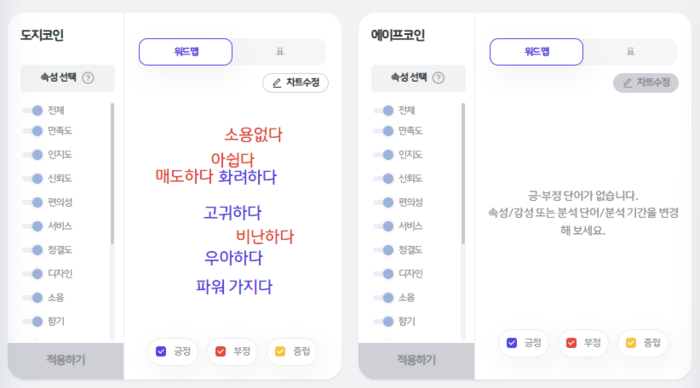The height and width of the screenshot is (388, 700).
Task: Toggle 신뢰도 switch in 도지코인 panel
Action: pyautogui.click(x=33, y=179)
